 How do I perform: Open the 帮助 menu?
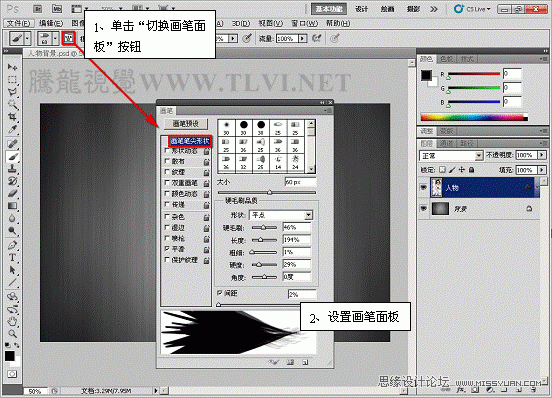(338, 23)
